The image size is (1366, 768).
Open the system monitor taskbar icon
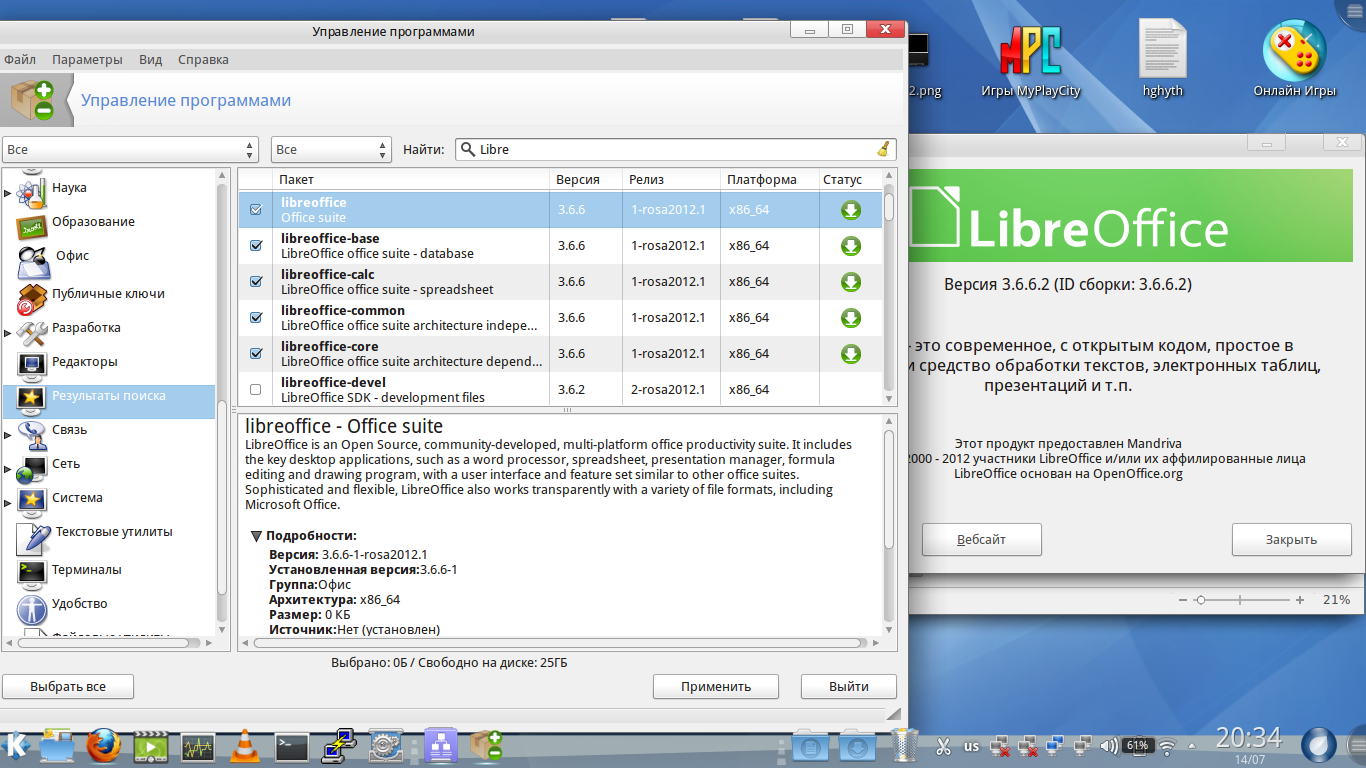(198, 746)
